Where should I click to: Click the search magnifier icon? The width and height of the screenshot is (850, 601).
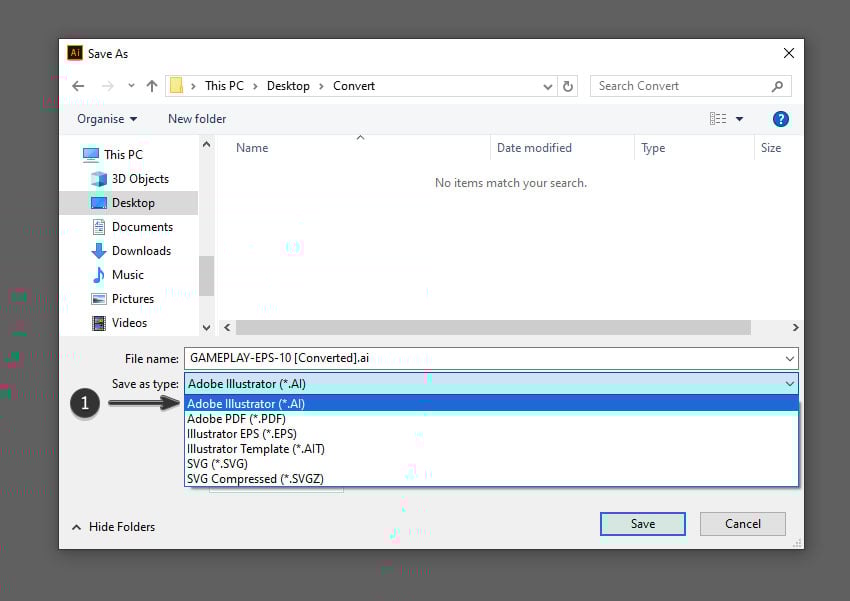point(777,86)
